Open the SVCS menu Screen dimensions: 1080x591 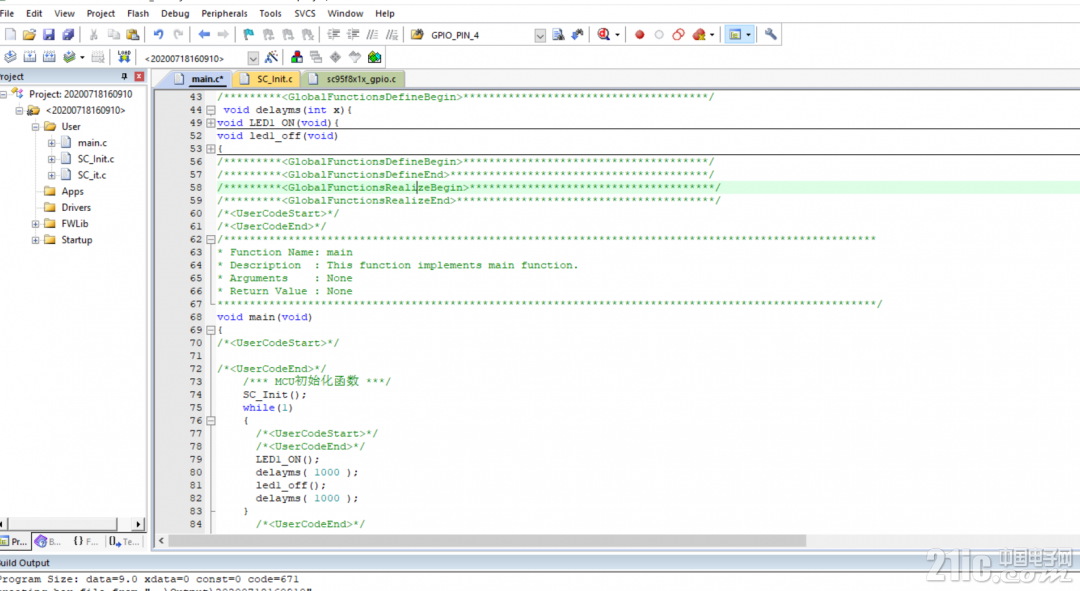point(304,13)
